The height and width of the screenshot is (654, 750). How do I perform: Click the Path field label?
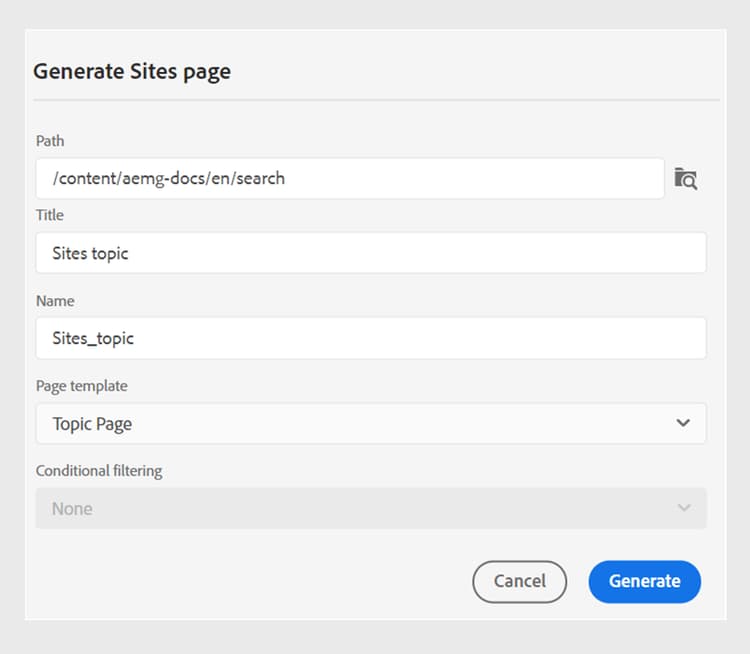coord(50,141)
